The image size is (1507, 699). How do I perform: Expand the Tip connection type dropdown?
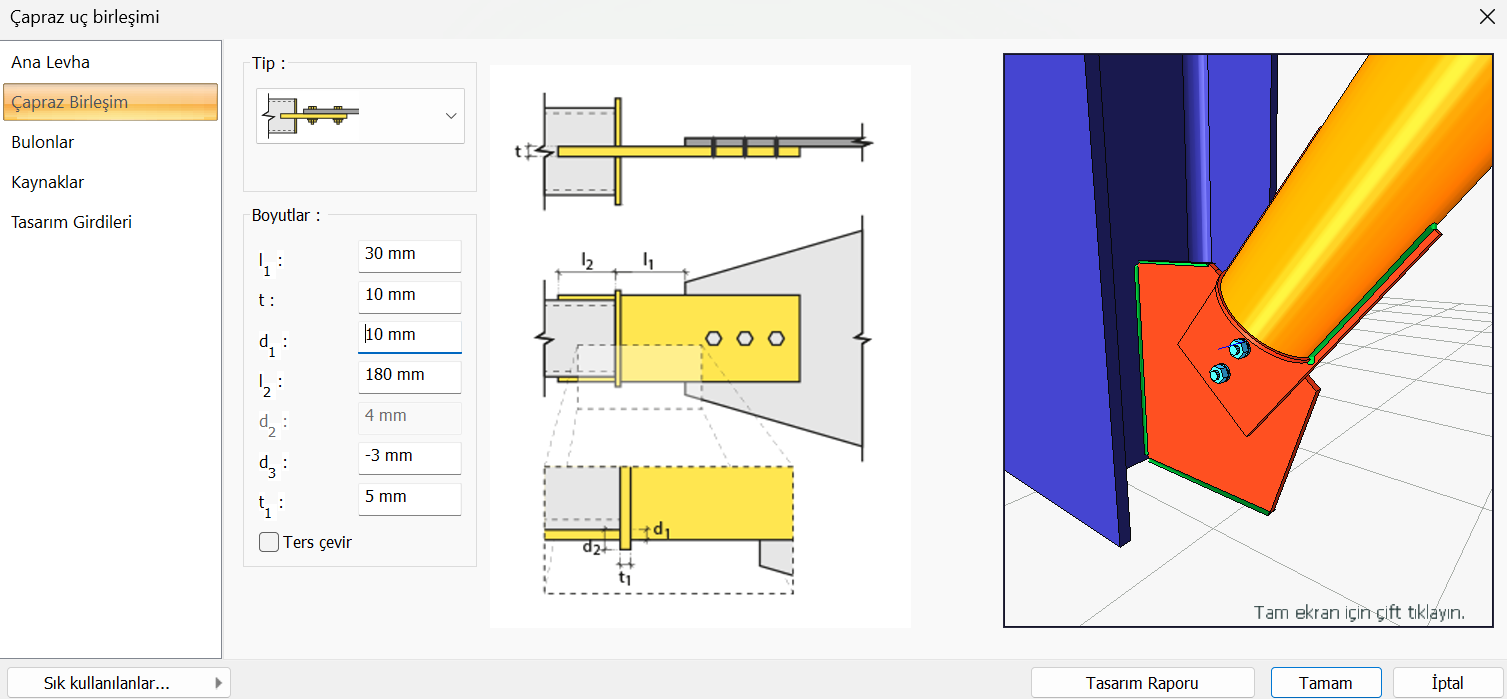tap(450, 116)
